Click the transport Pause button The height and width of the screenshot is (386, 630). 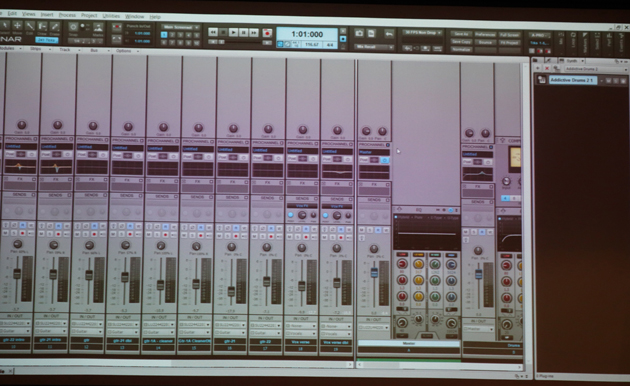pos(243,33)
